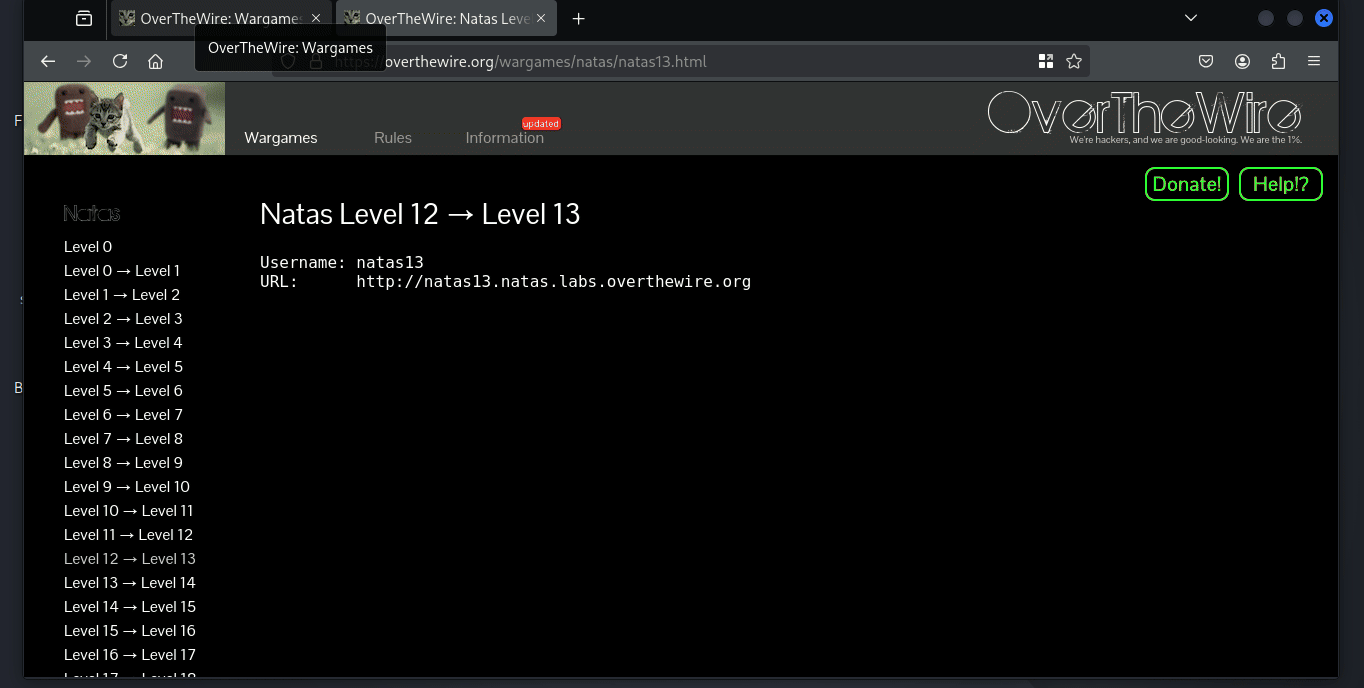This screenshot has width=1364, height=688.
Task: Open QR/extension grid icon in address bar
Action: coord(1046,61)
